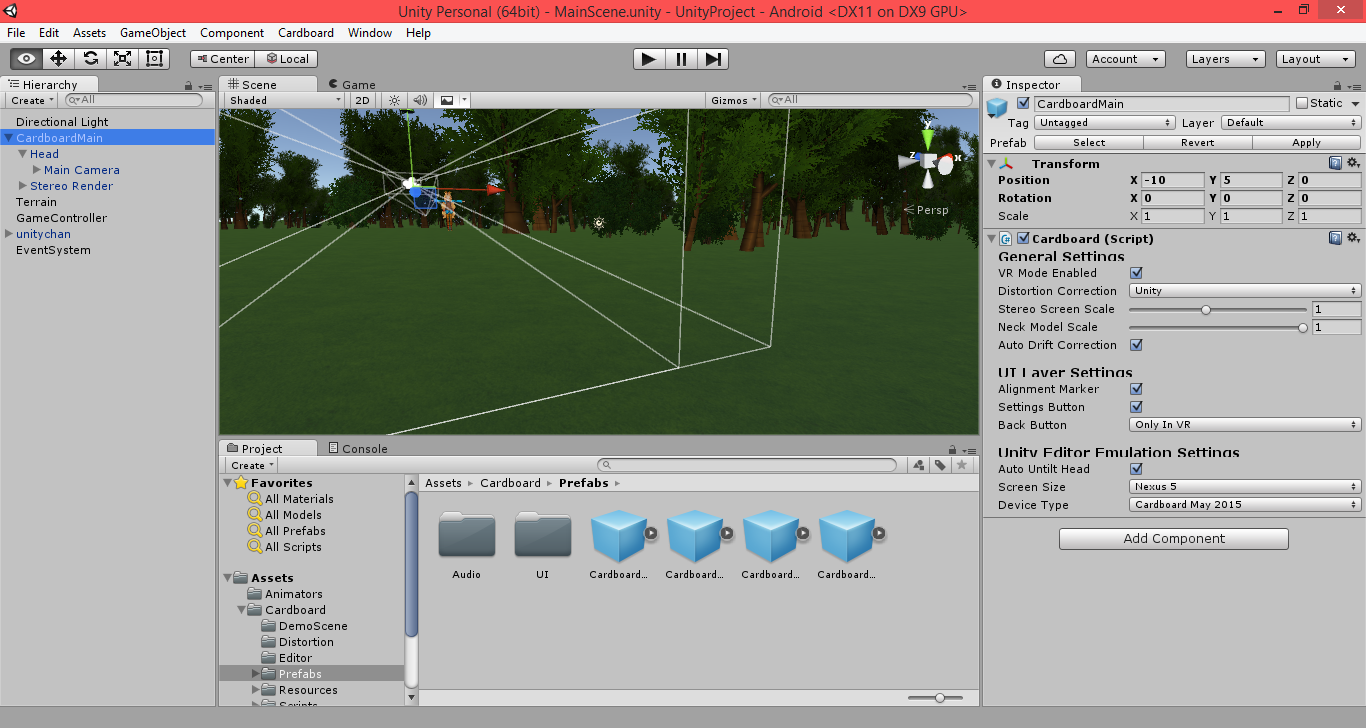Screen dimensions: 1366x728
Task: Click the scene orientation gizmo
Action: tap(929, 161)
